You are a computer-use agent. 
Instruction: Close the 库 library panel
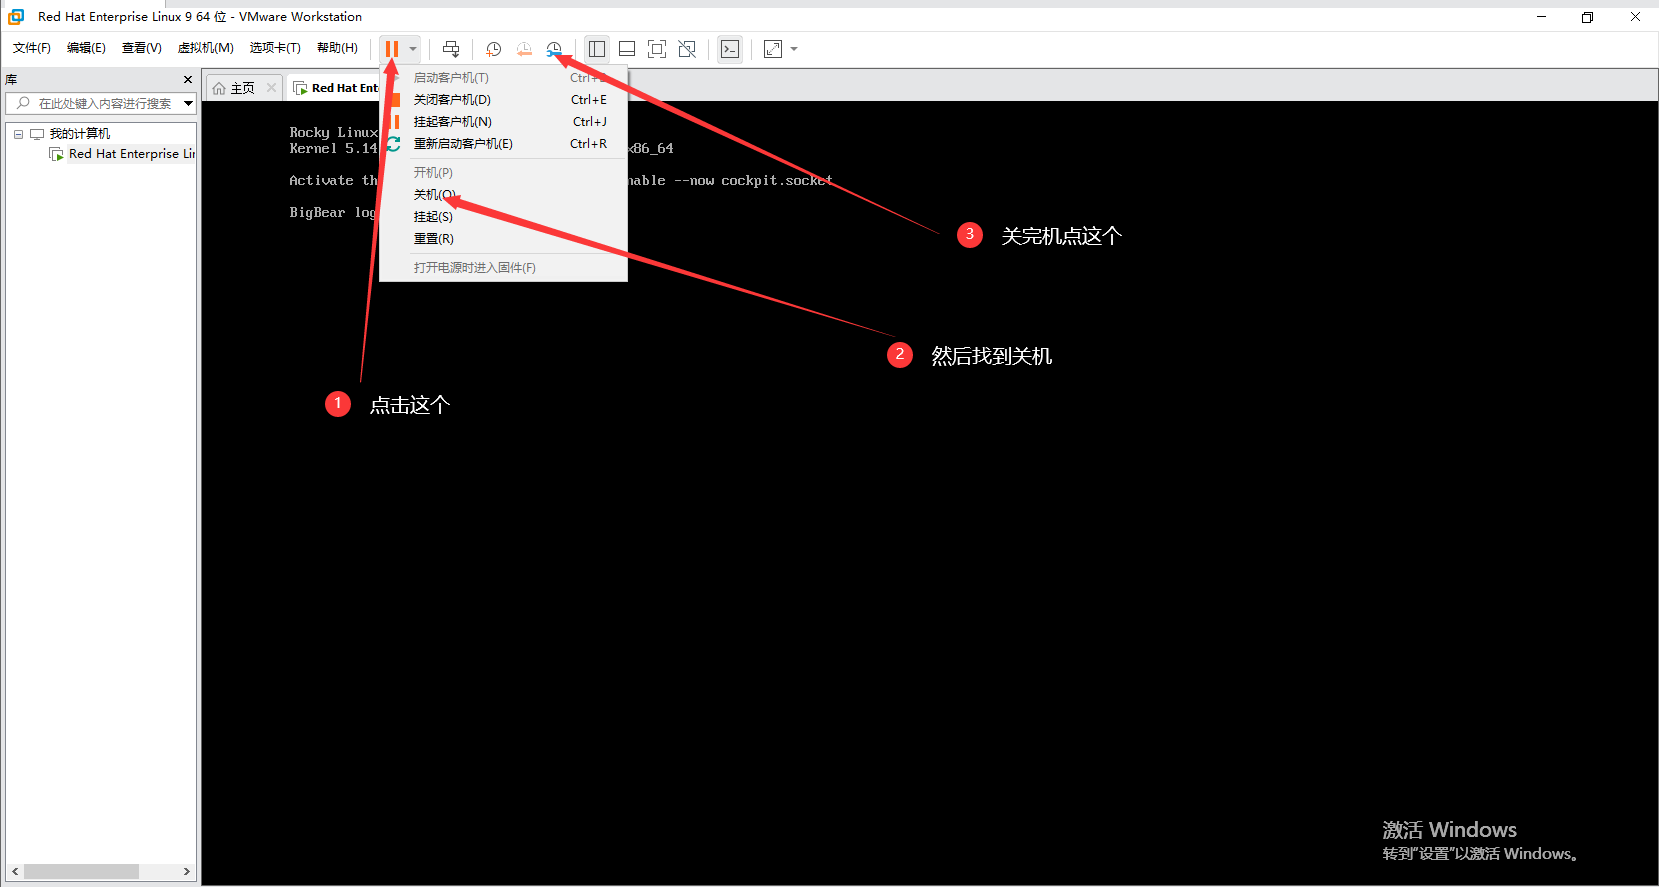point(187,79)
